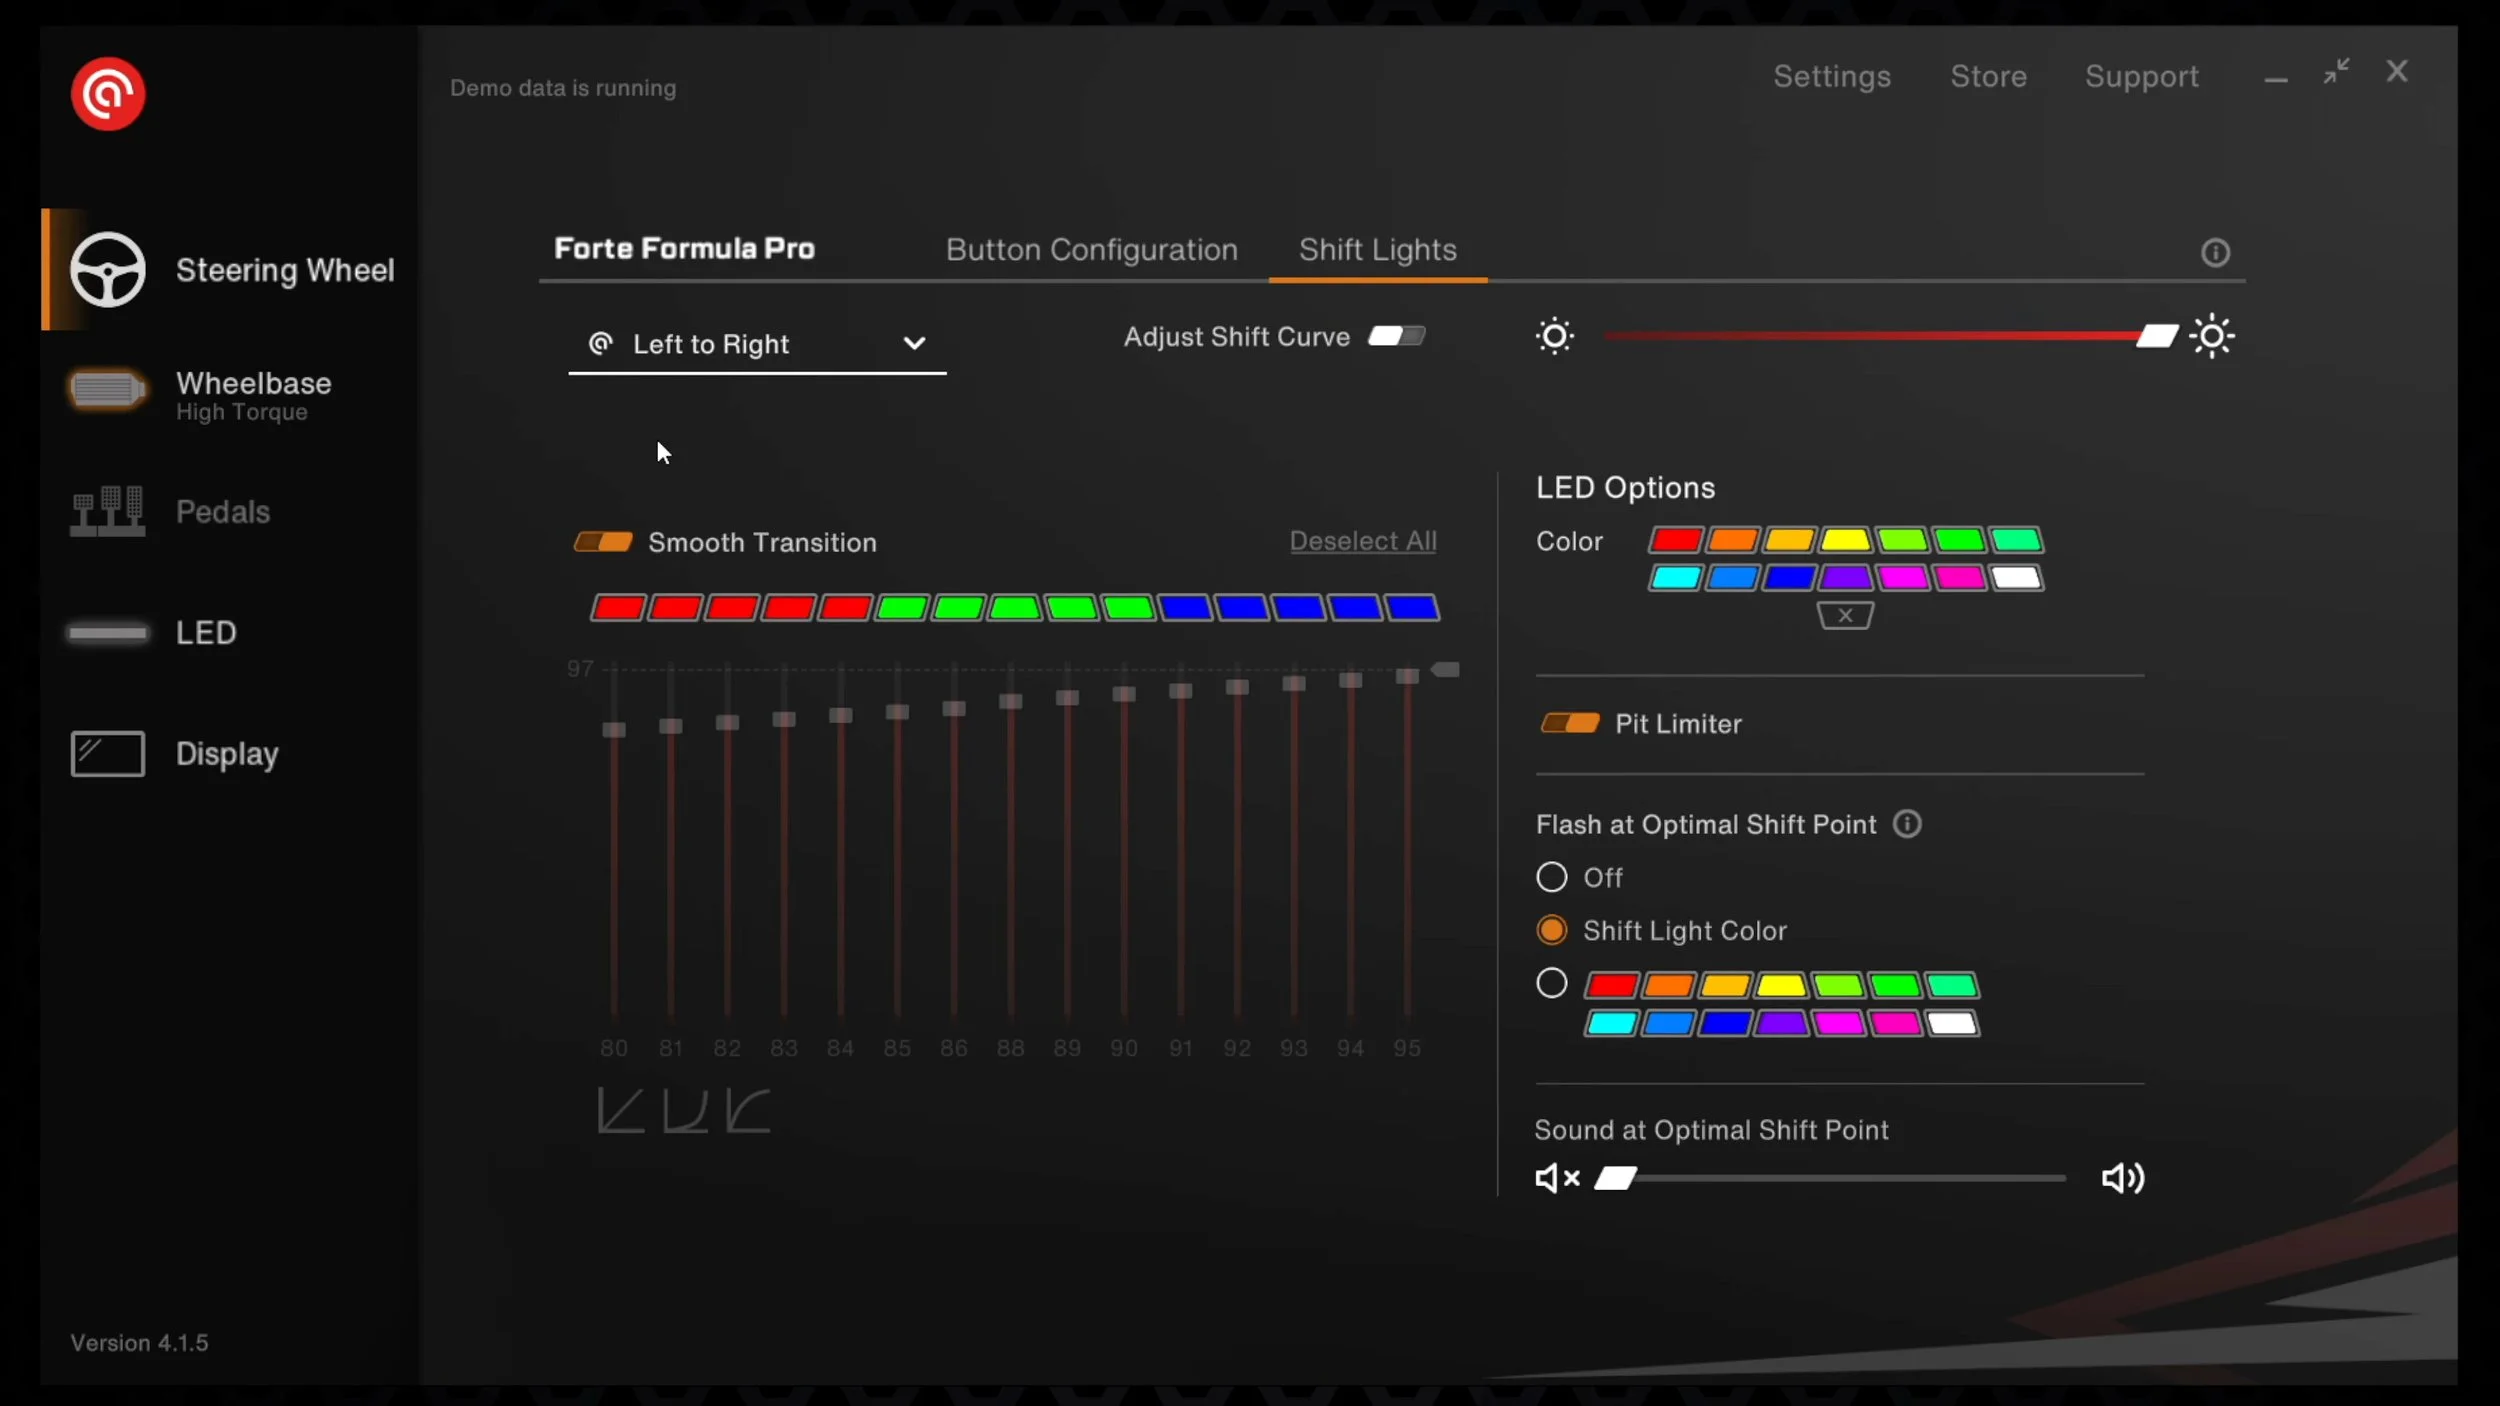
Task: Click the info icon beside Shift Lights tab
Action: (2215, 253)
